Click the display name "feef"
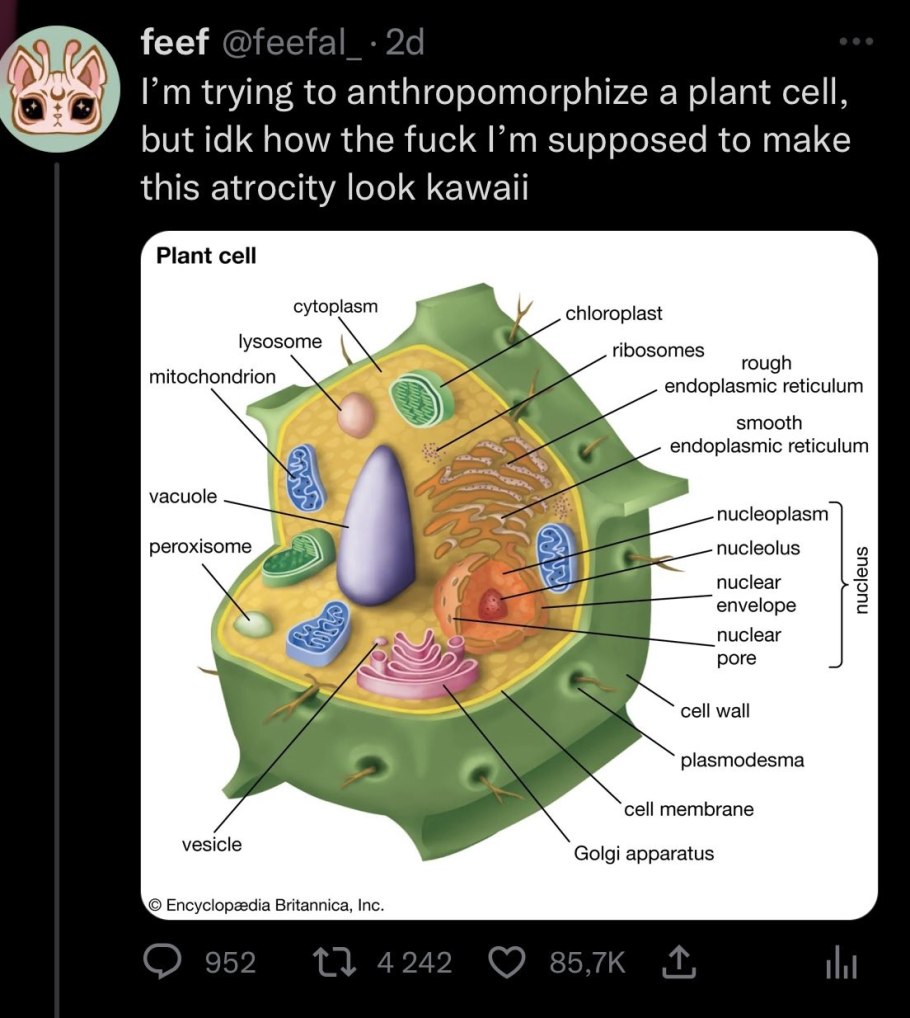 (175, 42)
